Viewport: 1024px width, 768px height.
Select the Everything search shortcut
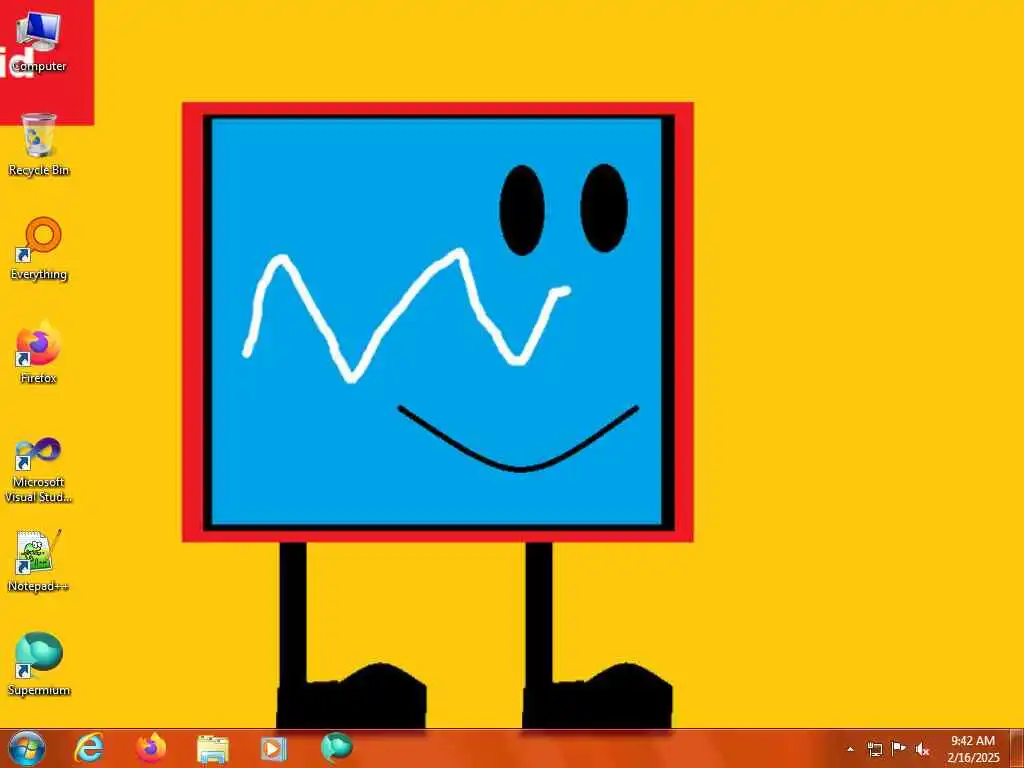click(x=39, y=249)
